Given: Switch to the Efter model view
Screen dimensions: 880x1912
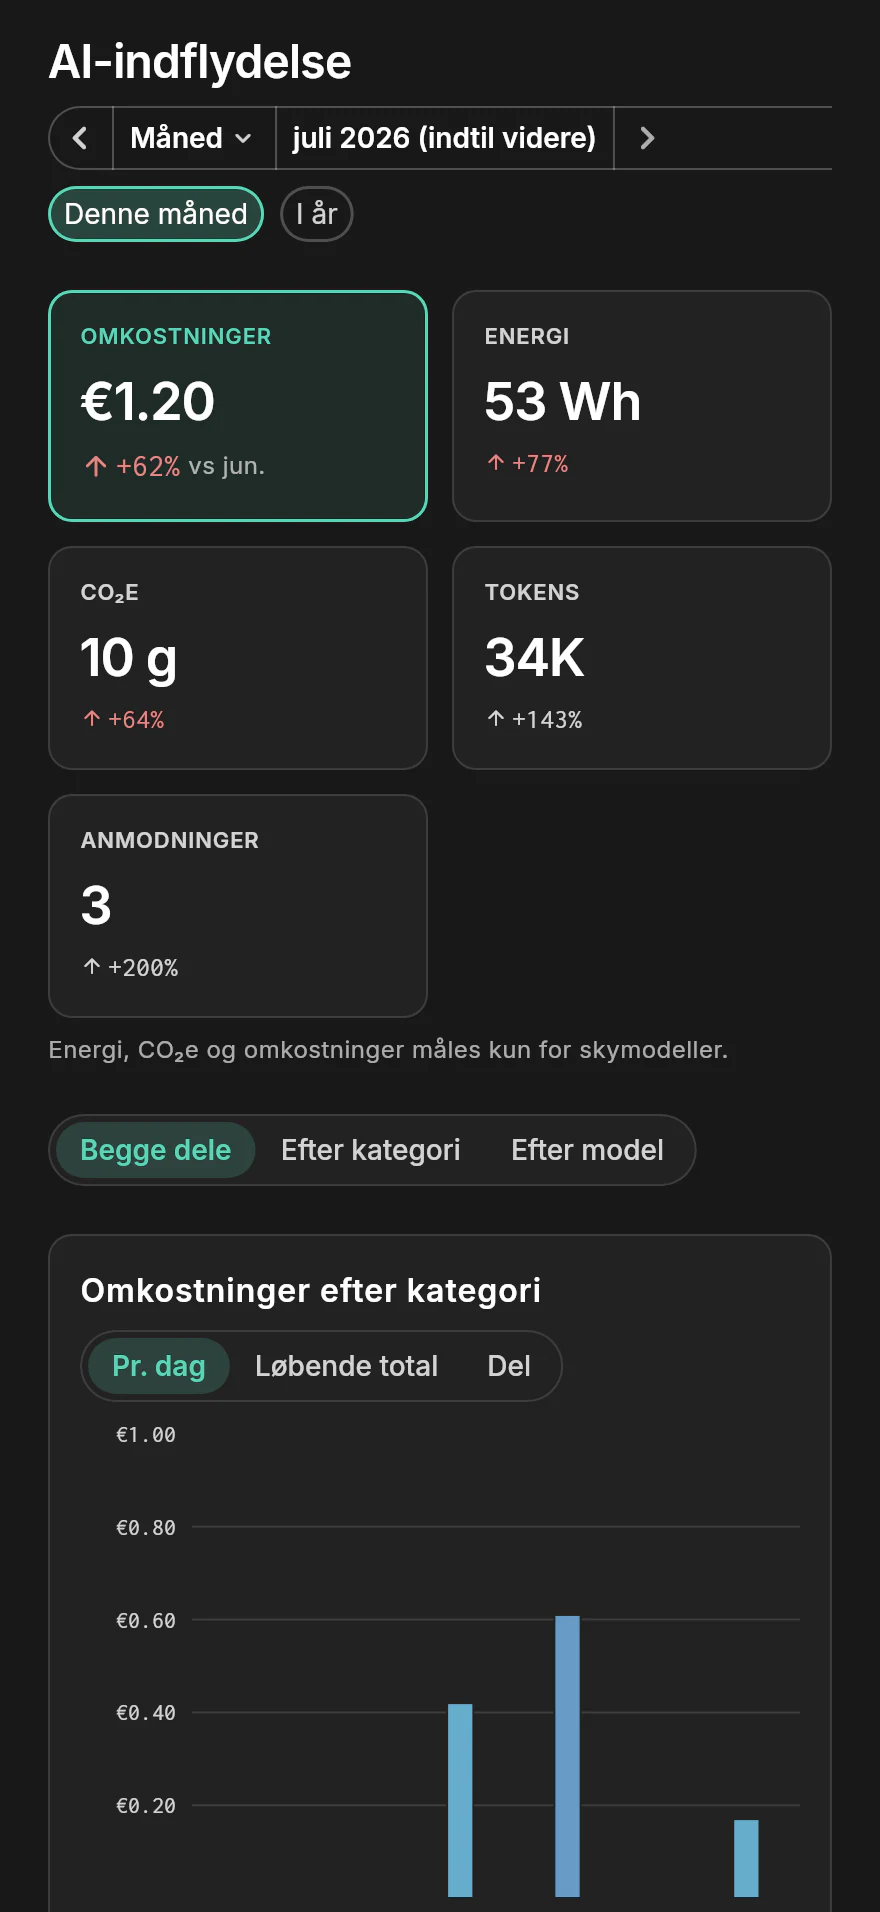Looking at the screenshot, I should (x=588, y=1150).
